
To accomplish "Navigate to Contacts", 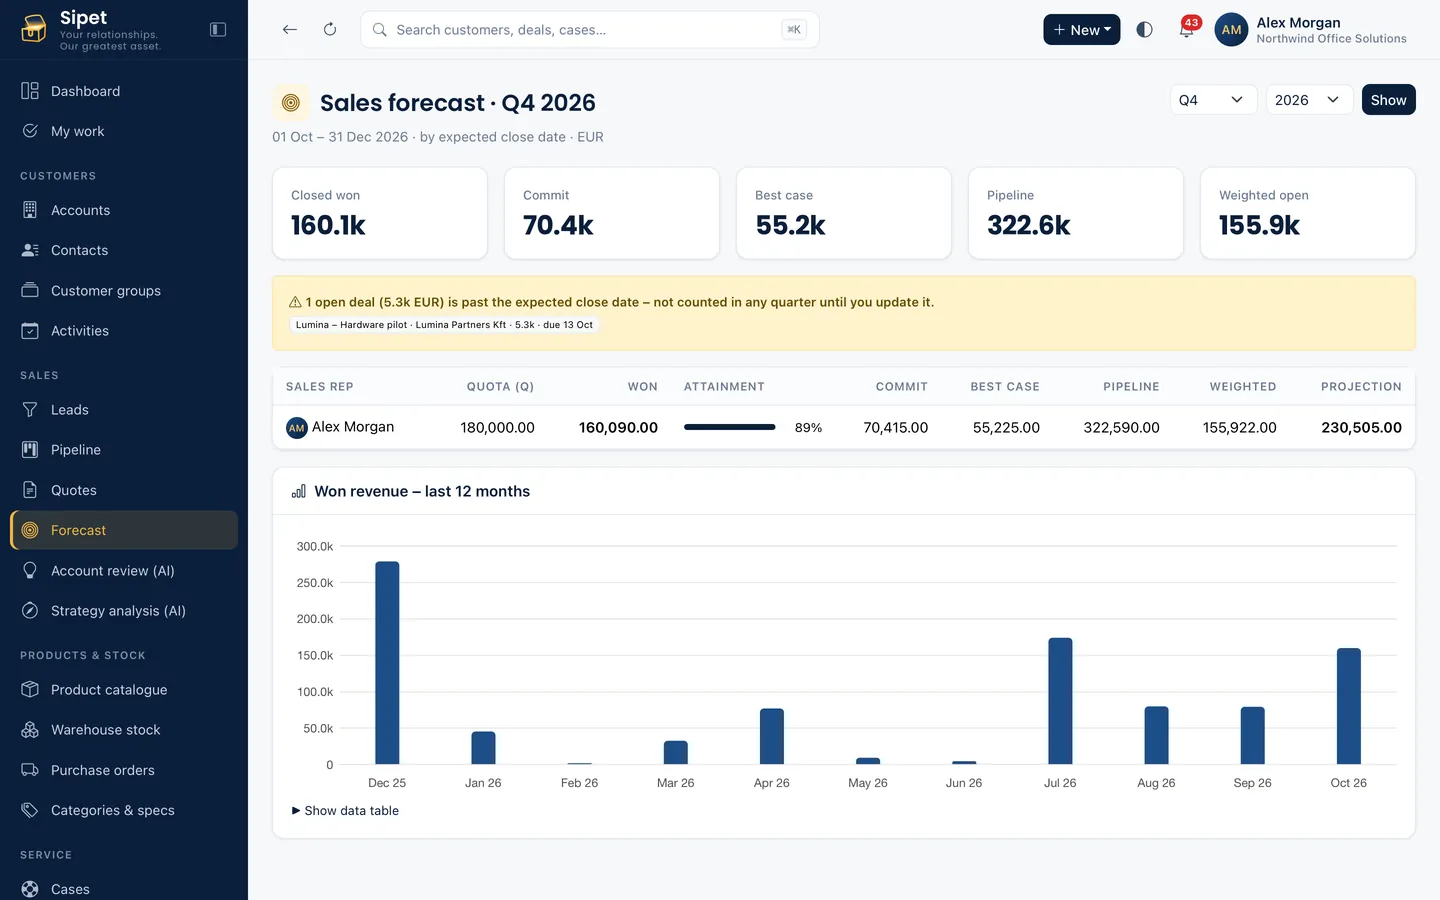I will [124, 250].
